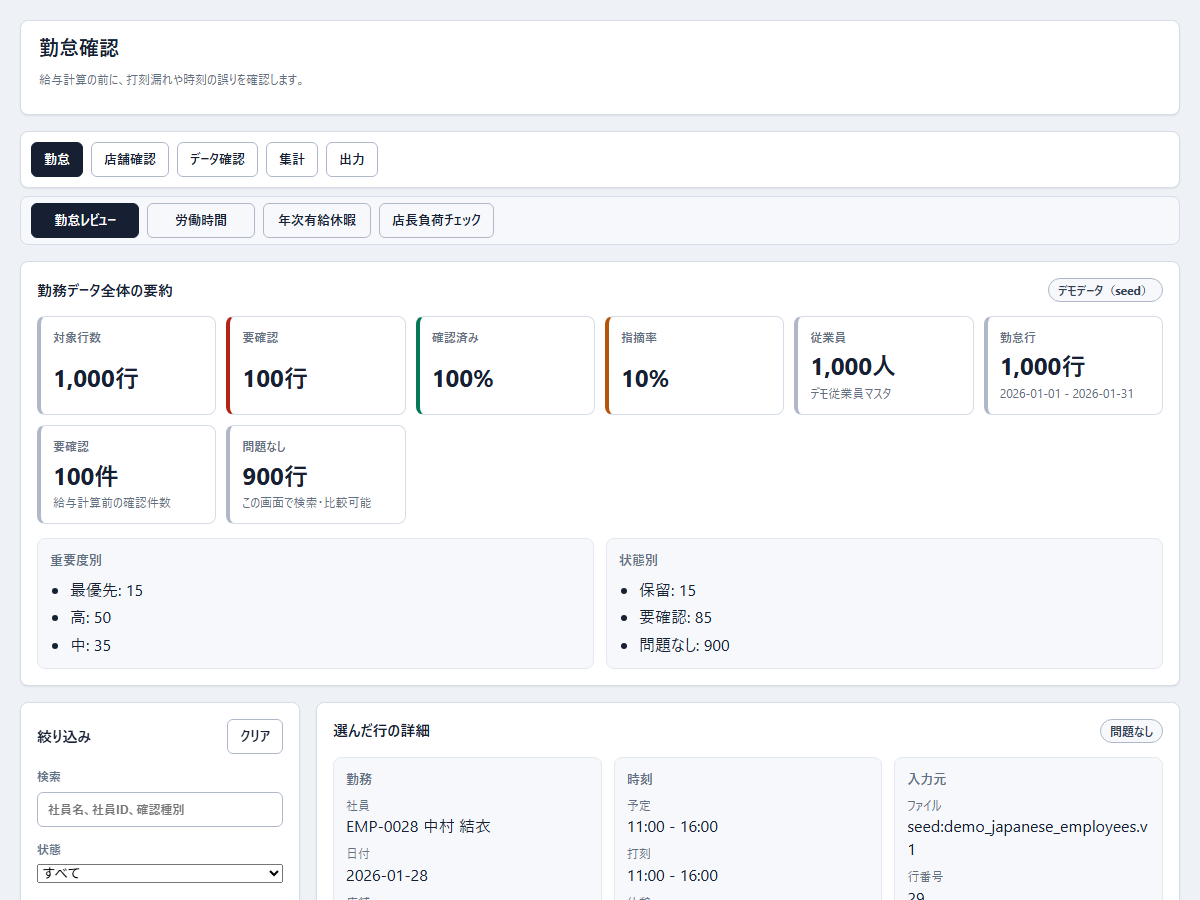Click the 問題なし 900行 card
Viewport: 1200px width, 900px height.
pyautogui.click(x=316, y=474)
